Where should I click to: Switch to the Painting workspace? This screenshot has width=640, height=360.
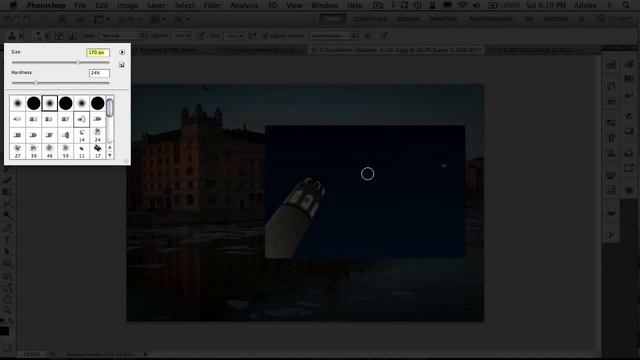444,19
